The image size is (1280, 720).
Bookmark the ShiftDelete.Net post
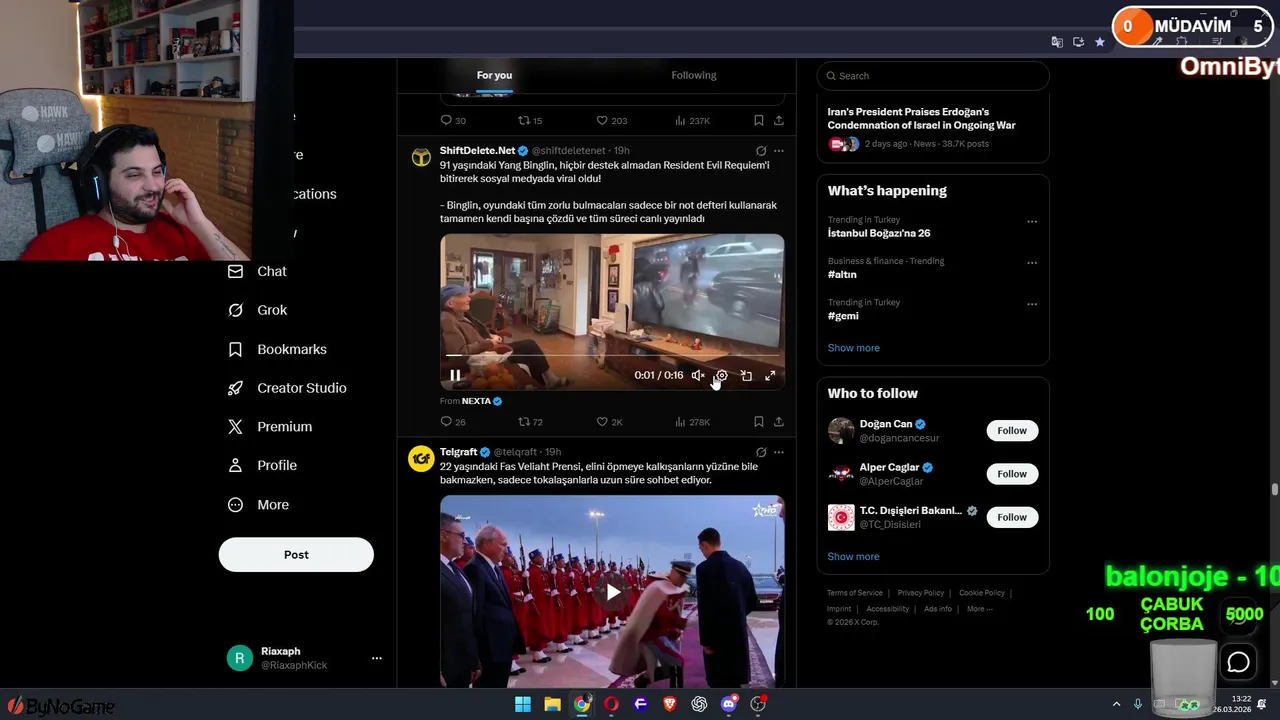(x=759, y=422)
